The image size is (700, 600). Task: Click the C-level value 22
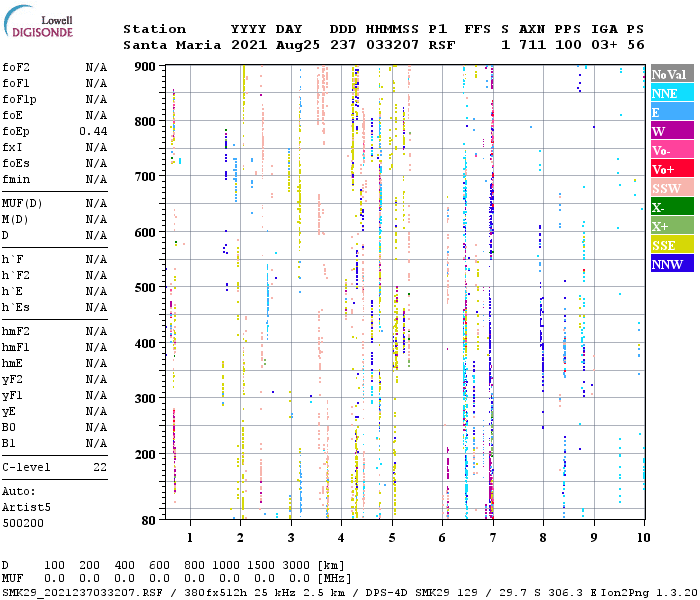click(x=100, y=467)
